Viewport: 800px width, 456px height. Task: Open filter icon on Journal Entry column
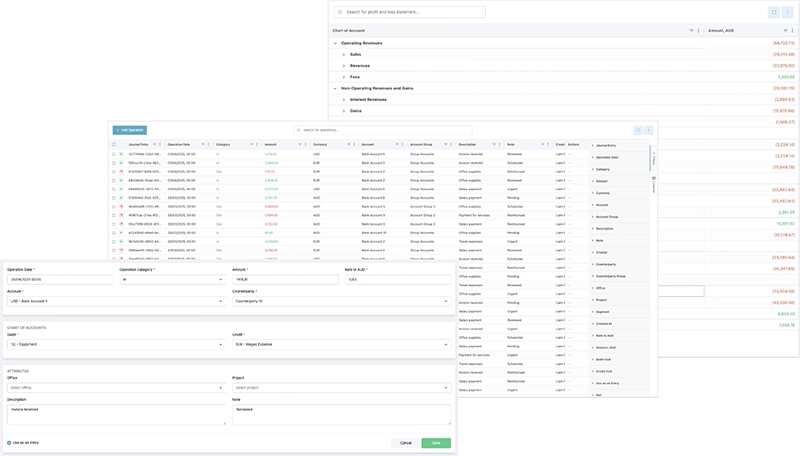point(155,144)
